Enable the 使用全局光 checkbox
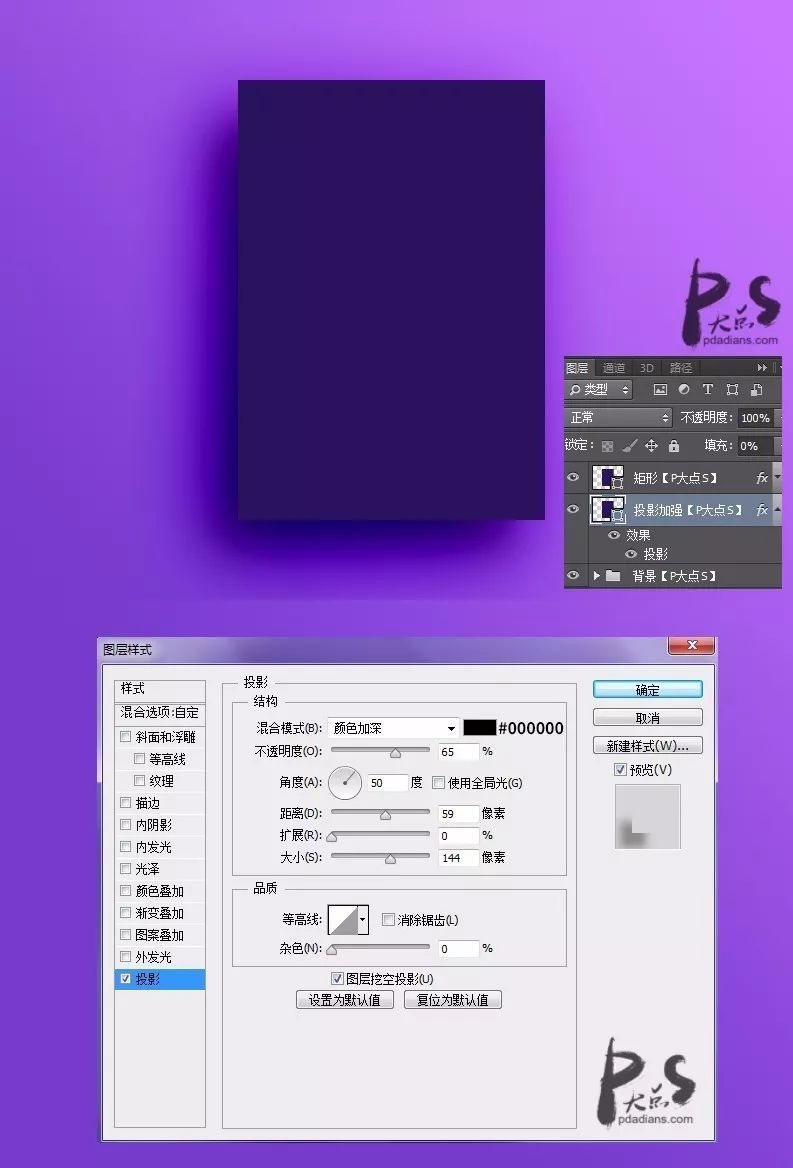The height and width of the screenshot is (1168, 793). pos(438,783)
